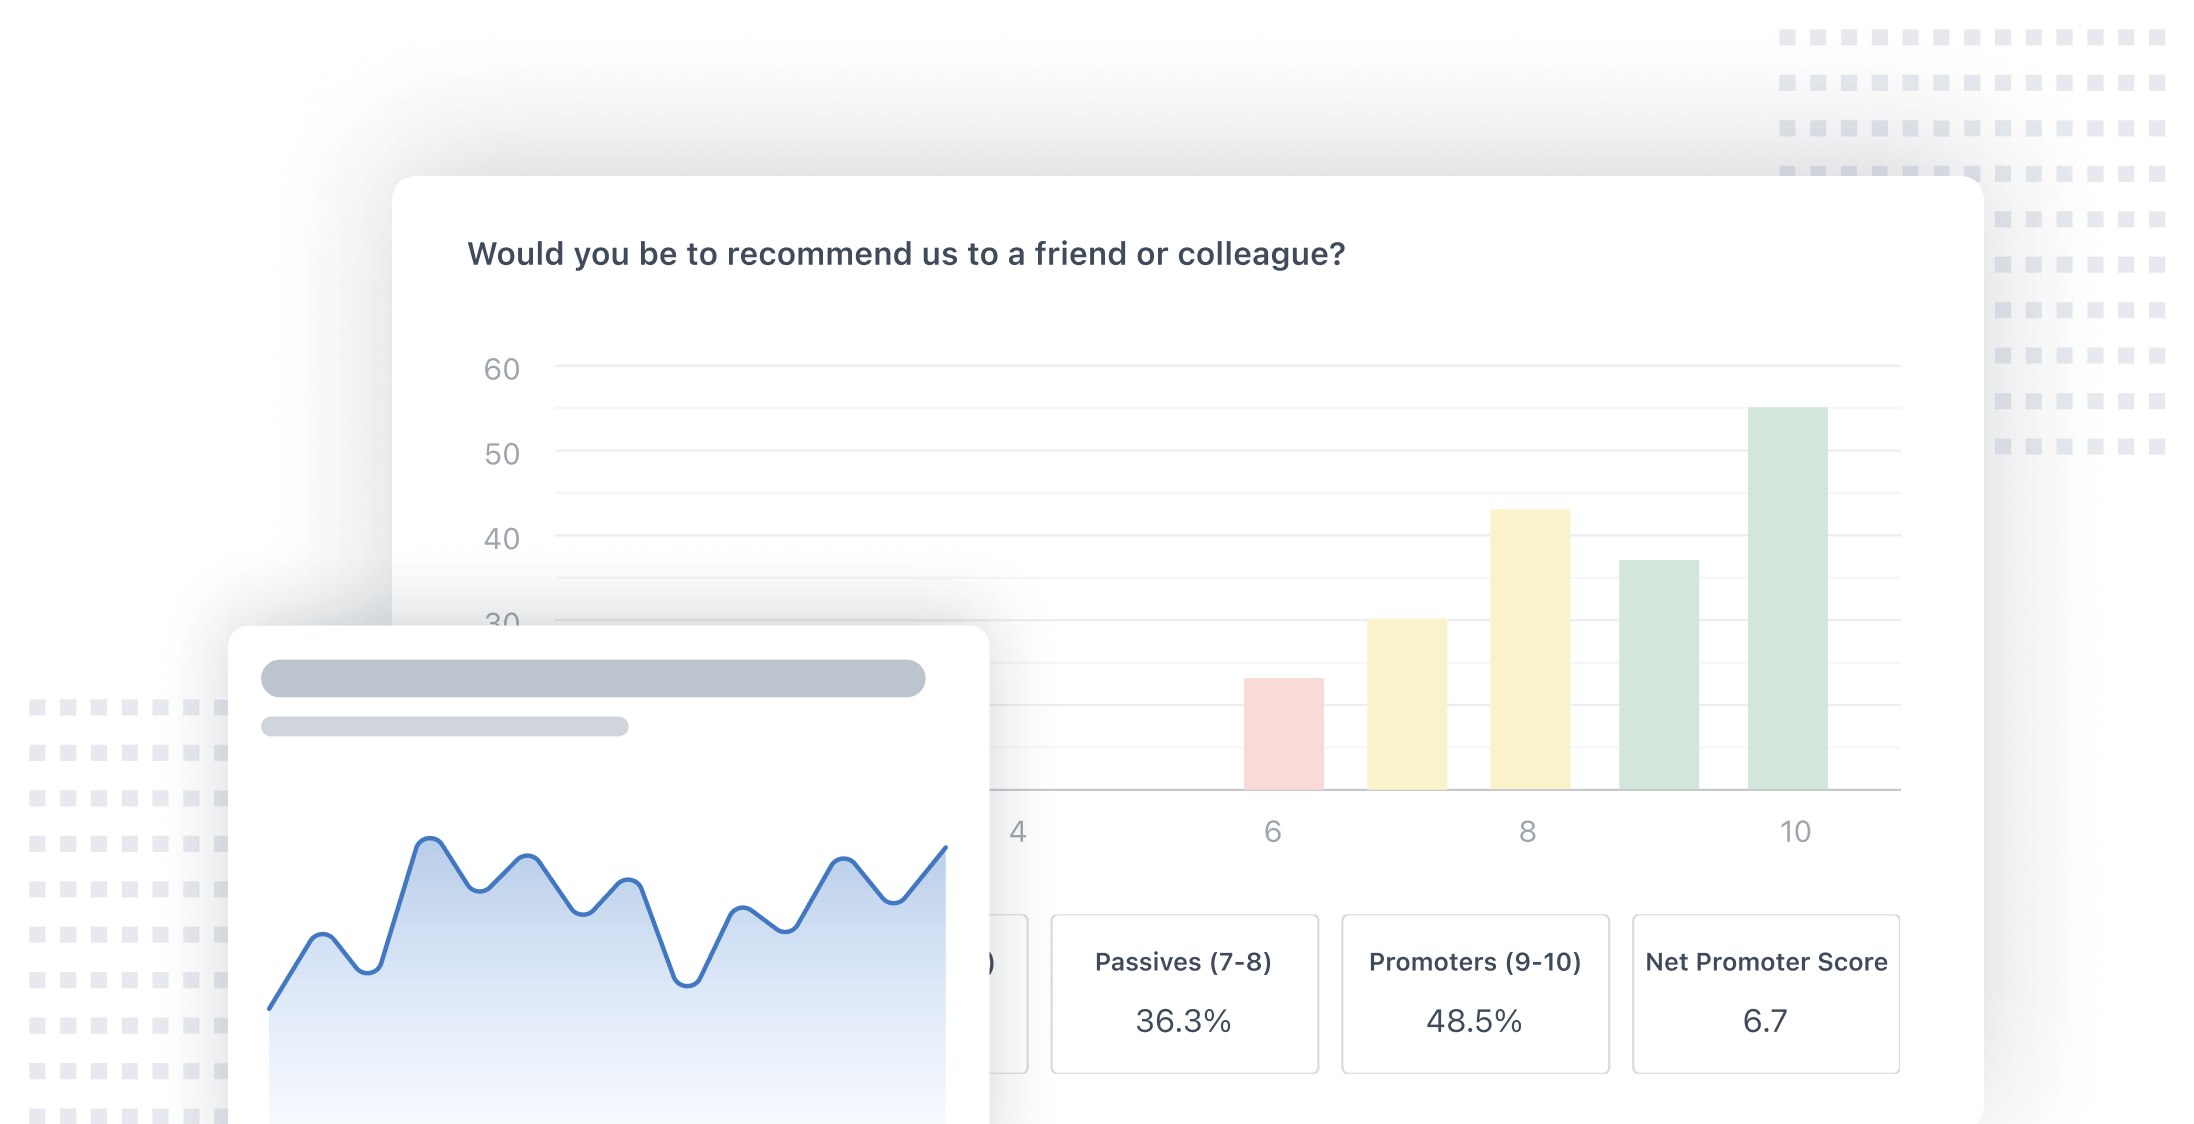Click the tall yellow bar for score 8

(1529, 650)
